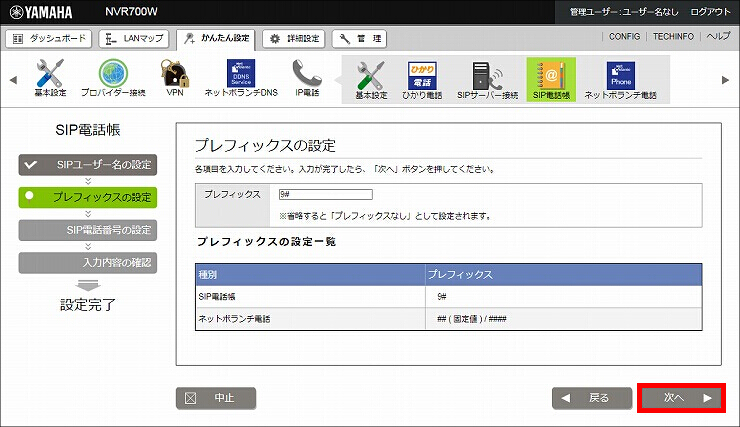
Task: Click the ログアウト link
Action: pyautogui.click(x=710, y=12)
